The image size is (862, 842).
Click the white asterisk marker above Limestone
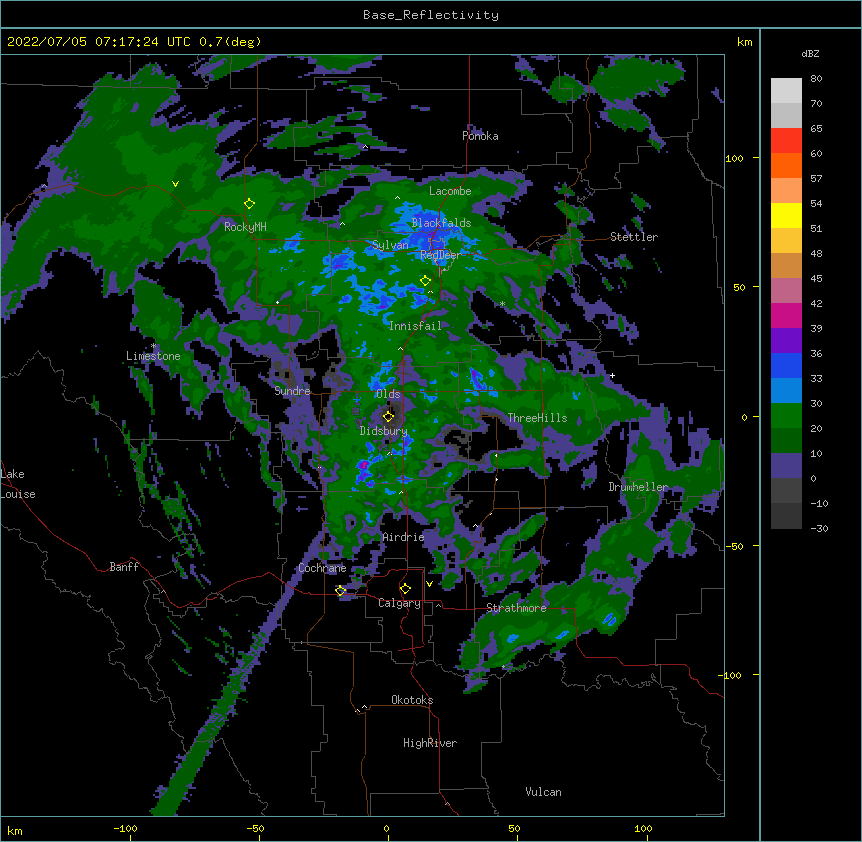153,346
